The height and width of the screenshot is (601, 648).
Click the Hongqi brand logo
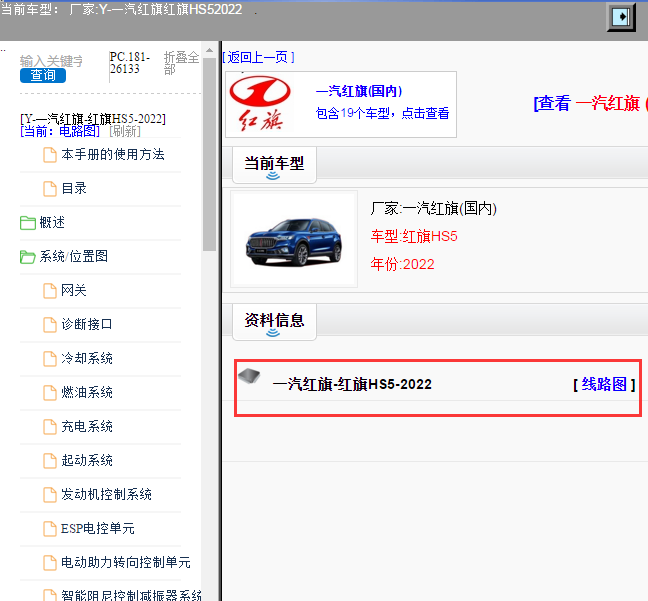tap(260, 103)
